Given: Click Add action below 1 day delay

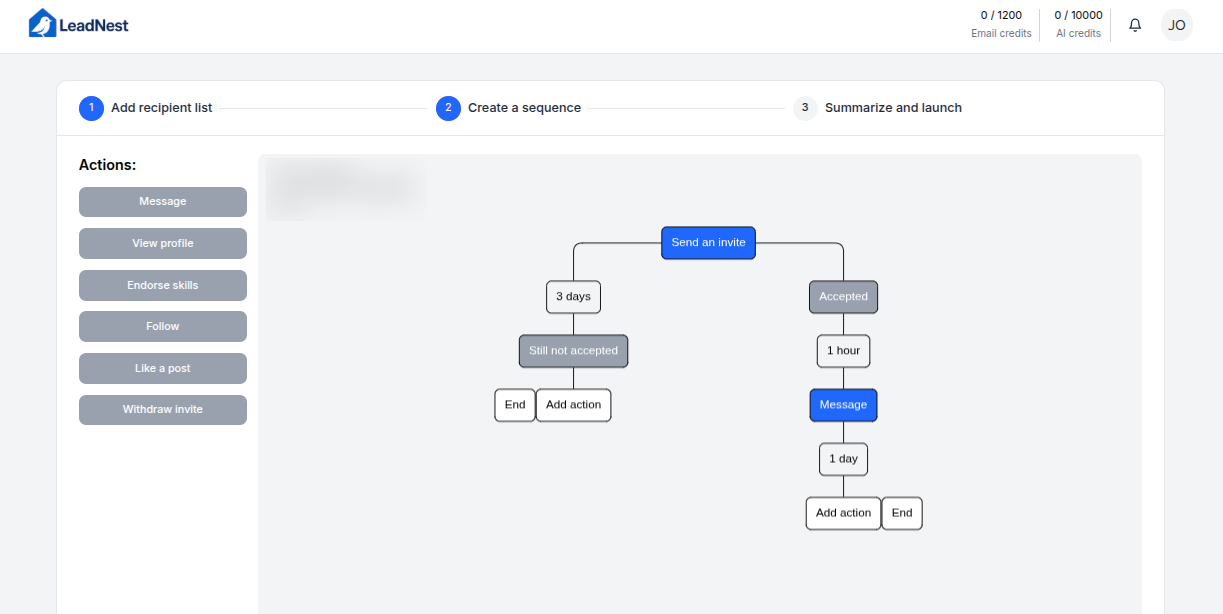Looking at the screenshot, I should point(843,513).
